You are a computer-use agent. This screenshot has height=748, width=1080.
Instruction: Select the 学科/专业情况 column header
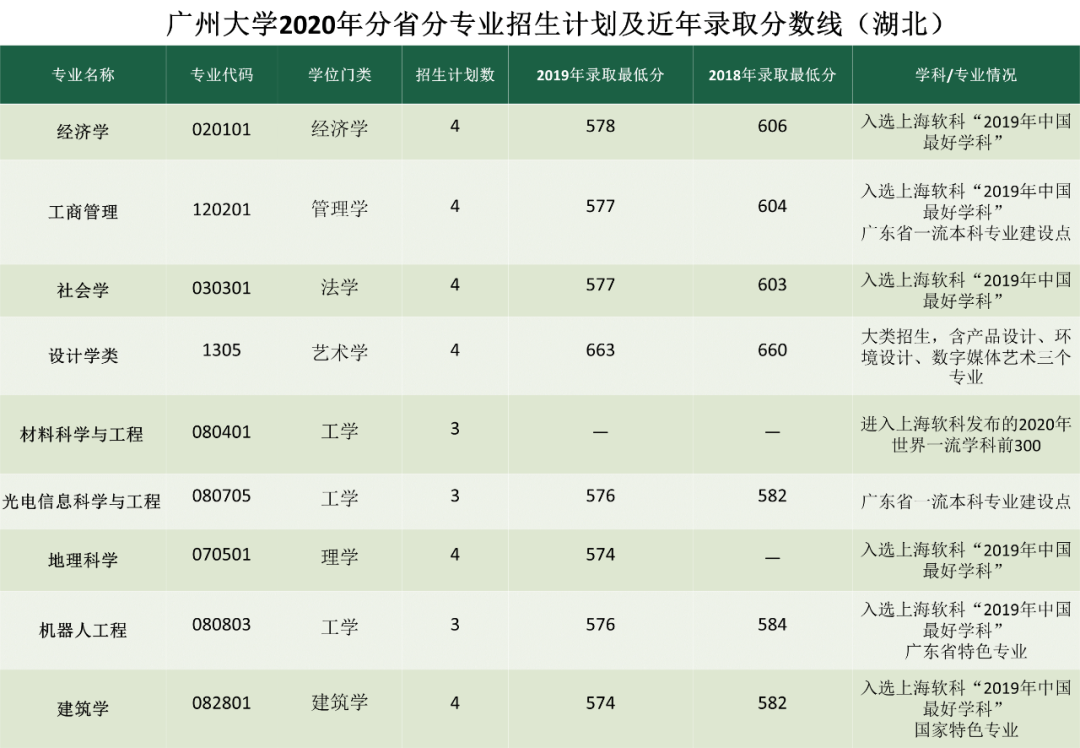pos(966,75)
